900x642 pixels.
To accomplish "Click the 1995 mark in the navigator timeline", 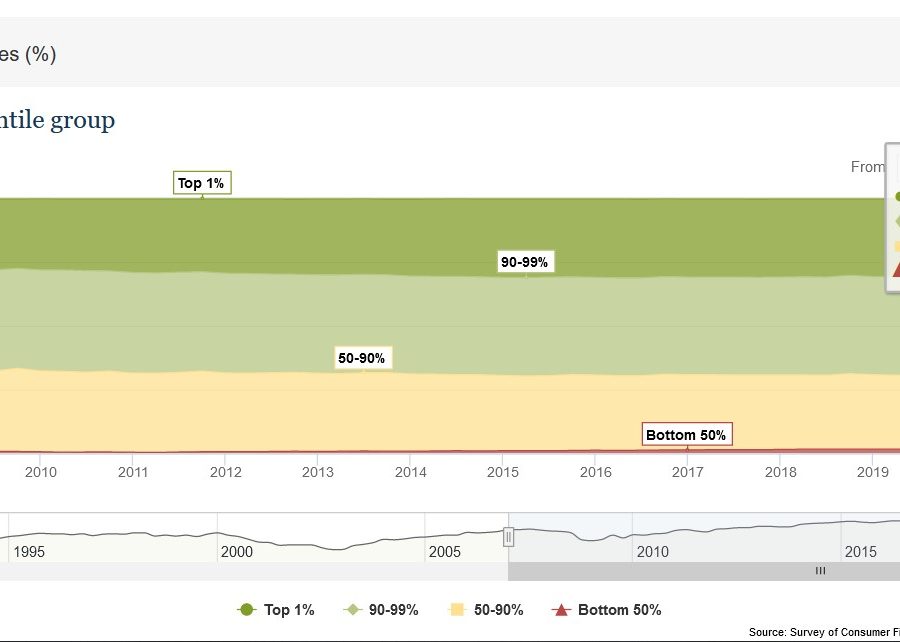I will pos(28,551).
